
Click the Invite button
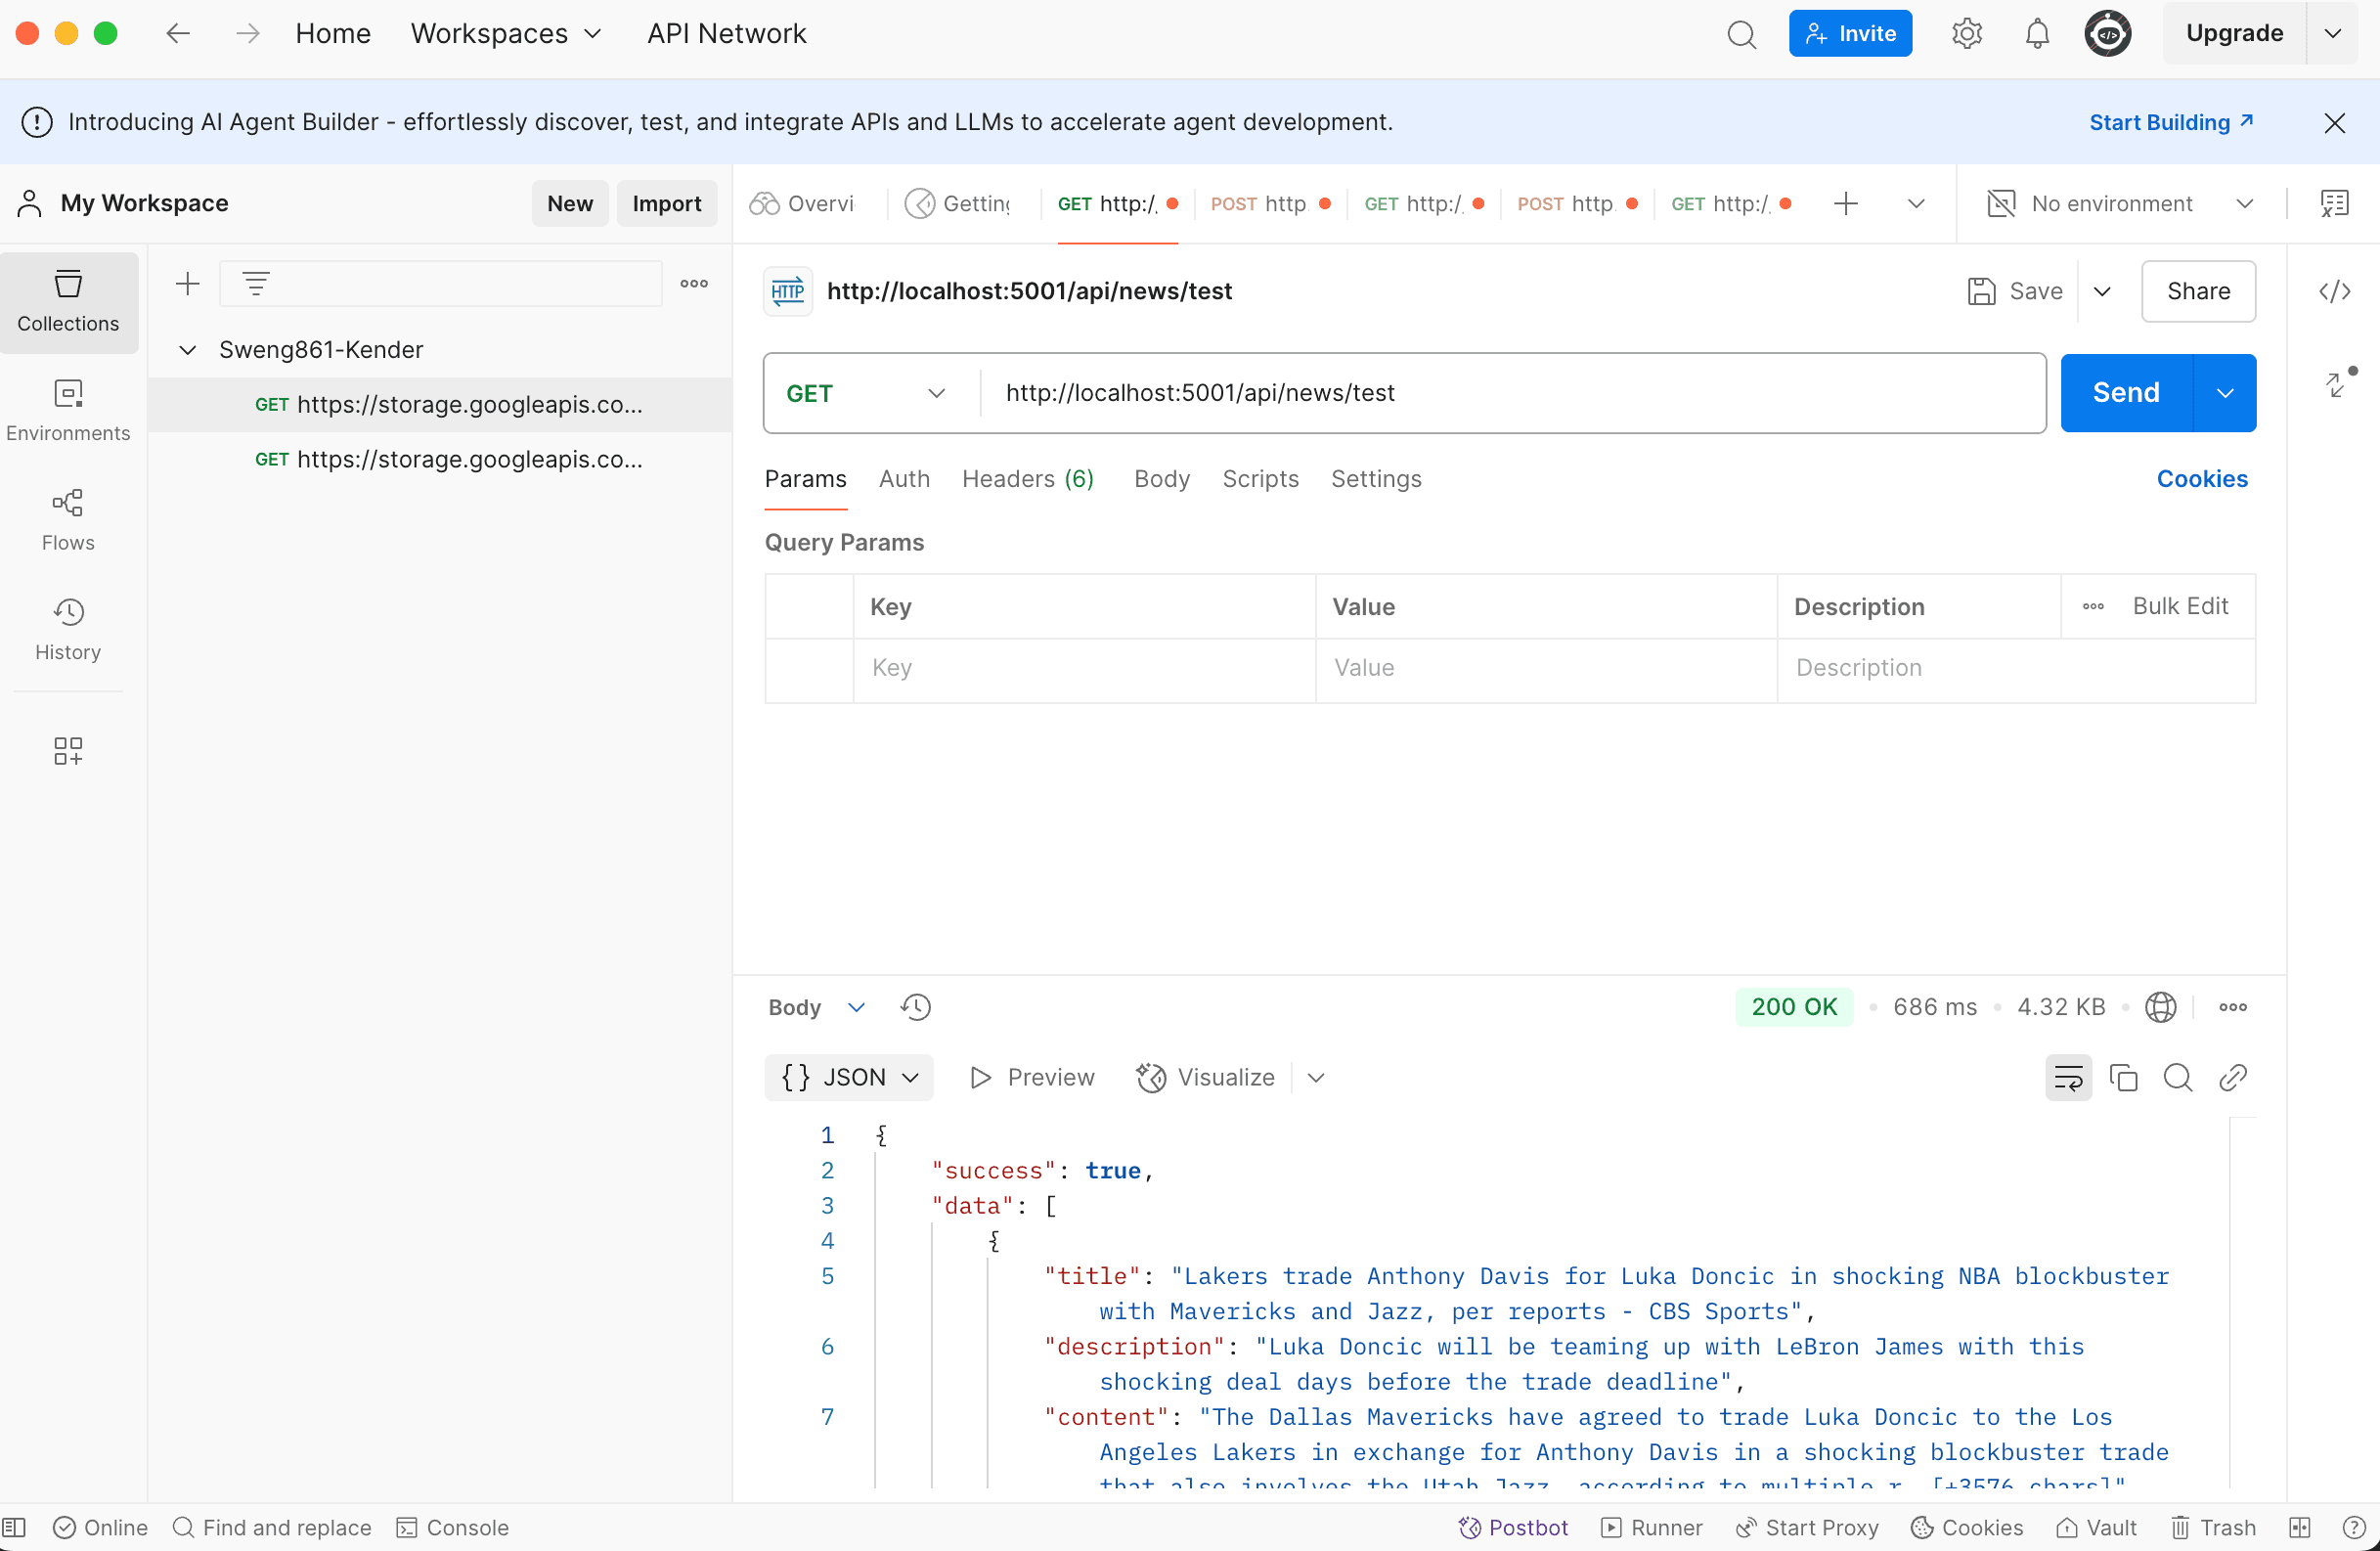coord(1850,34)
